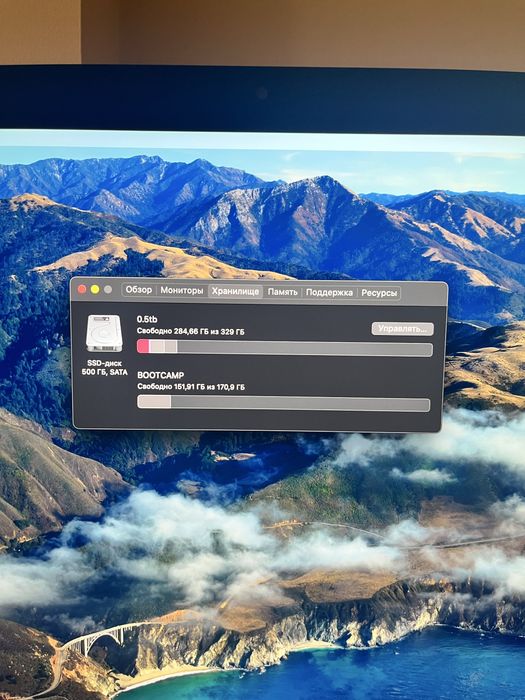The height and width of the screenshot is (700, 525).
Task: Click the gray disabled zoom button
Action: tap(108, 289)
